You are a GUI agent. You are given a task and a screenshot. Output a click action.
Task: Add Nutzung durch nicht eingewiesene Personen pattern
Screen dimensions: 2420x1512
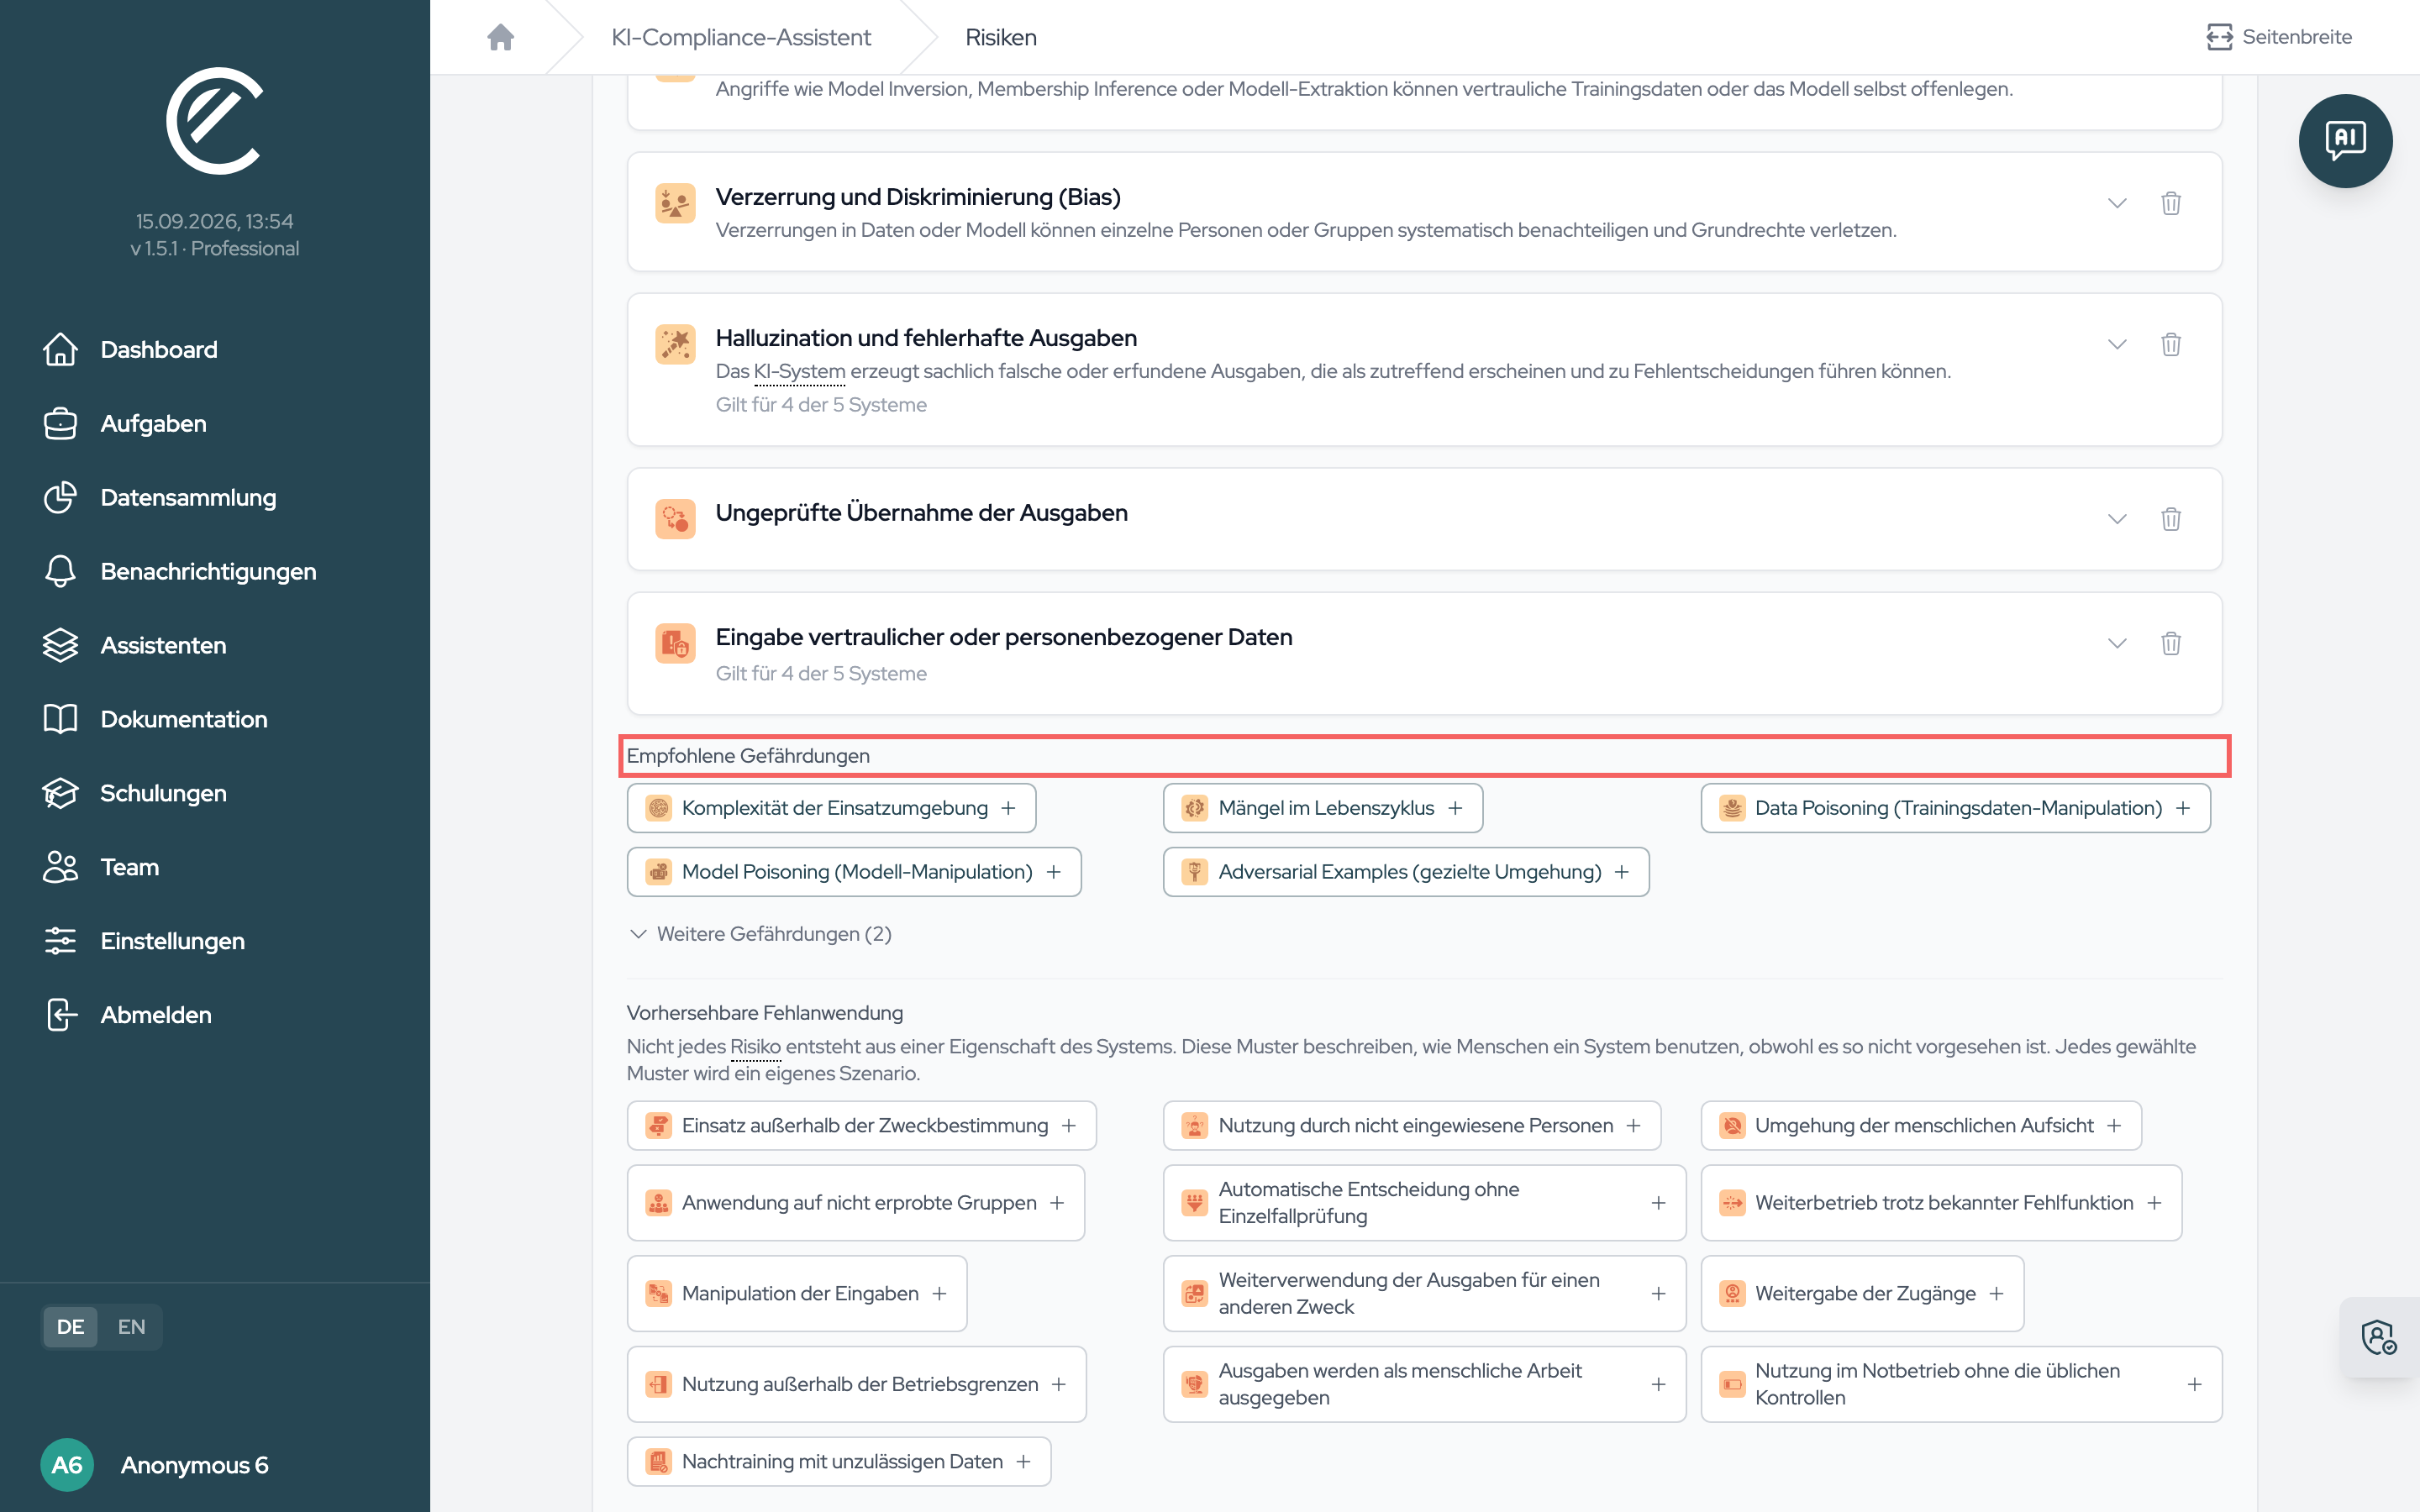1411,1125
